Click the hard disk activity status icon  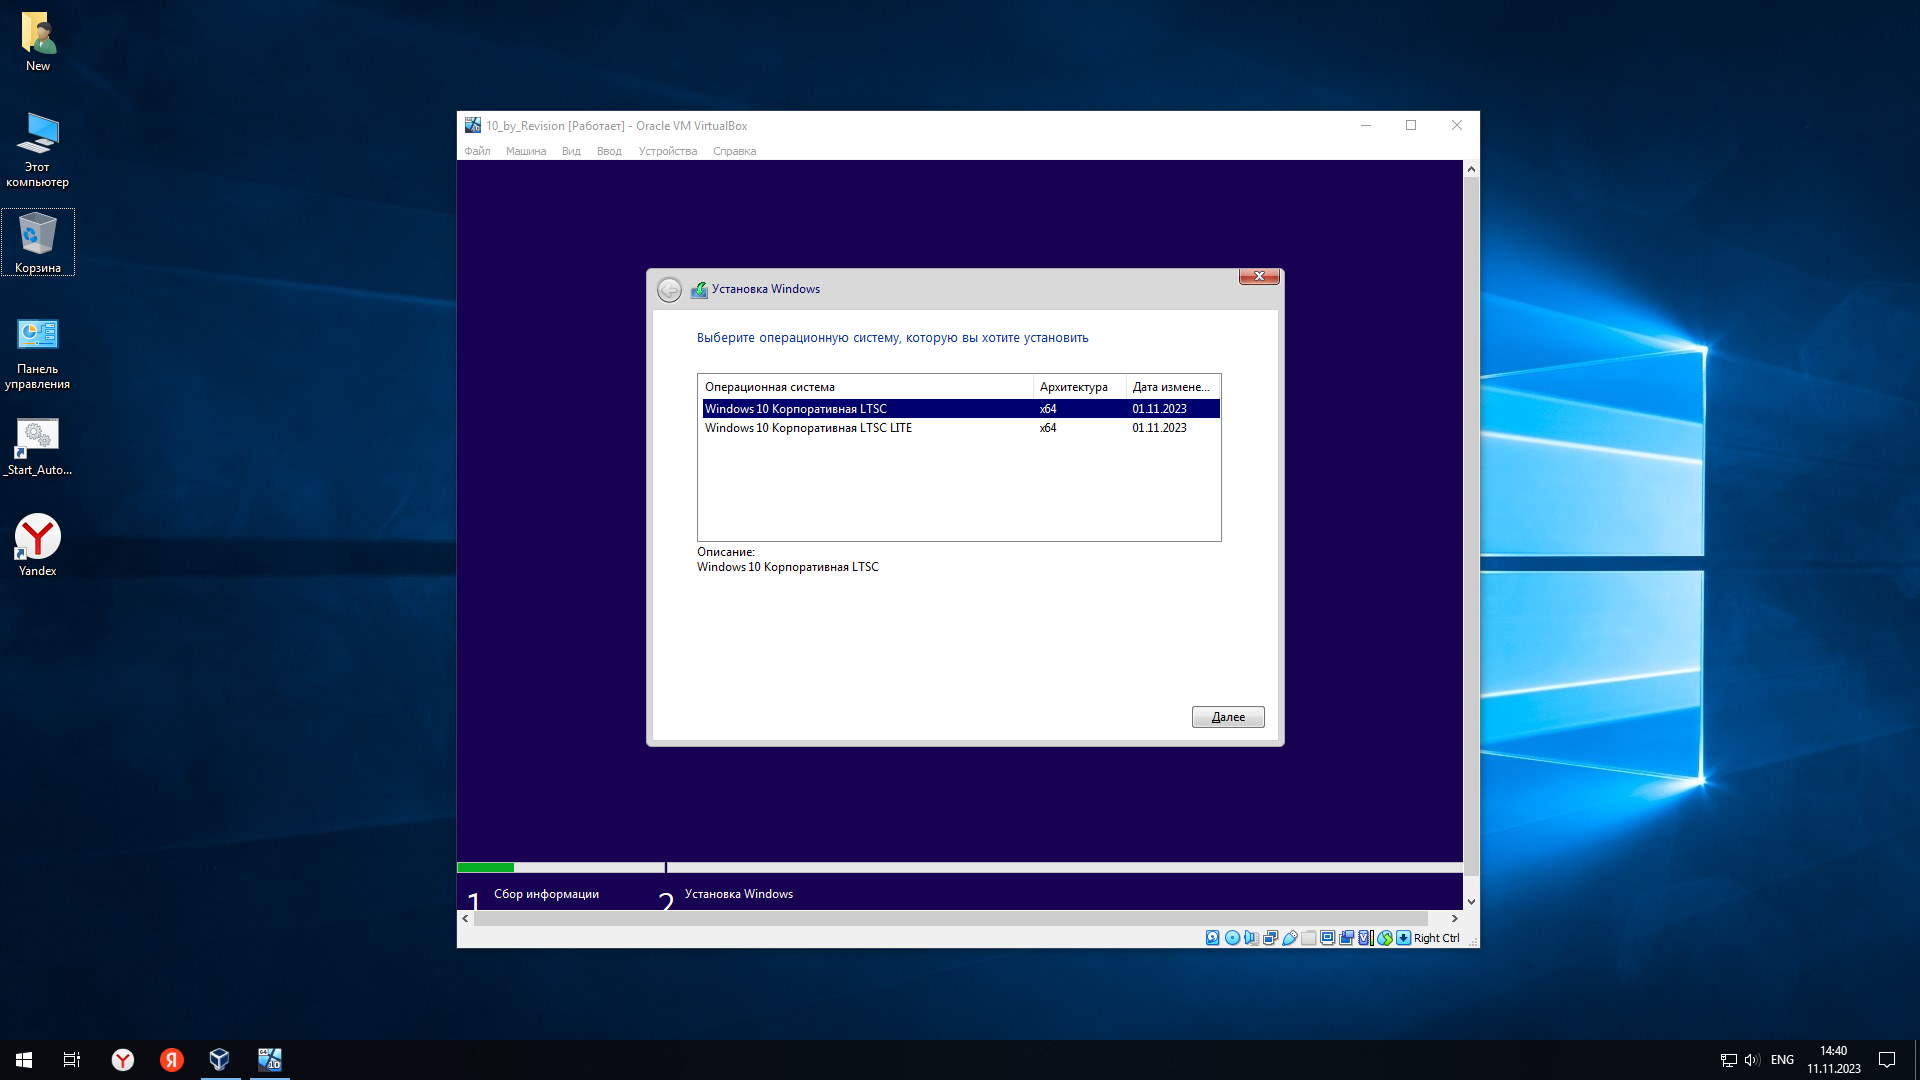tap(1212, 938)
